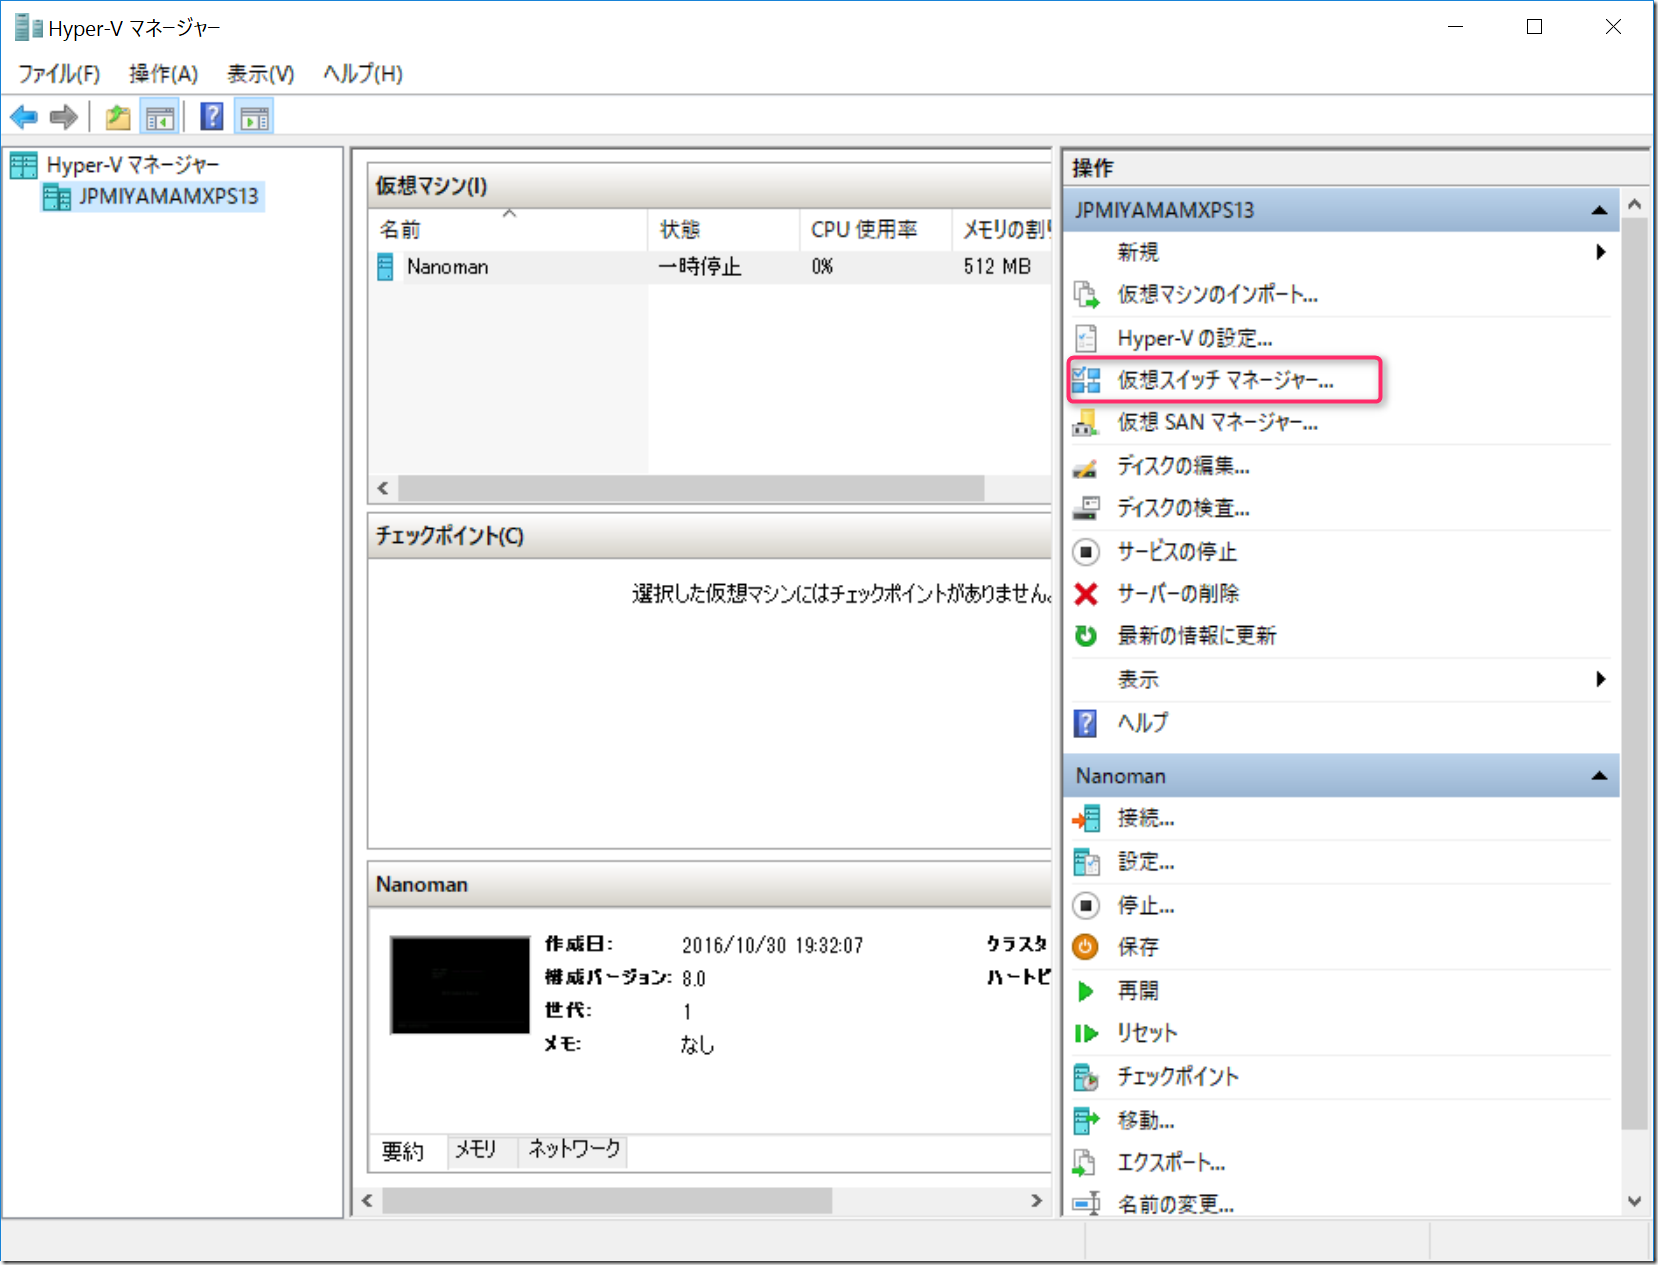Click the actions pane scroll-up arrow
Viewport: 1658px width, 1265px height.
(1635, 205)
